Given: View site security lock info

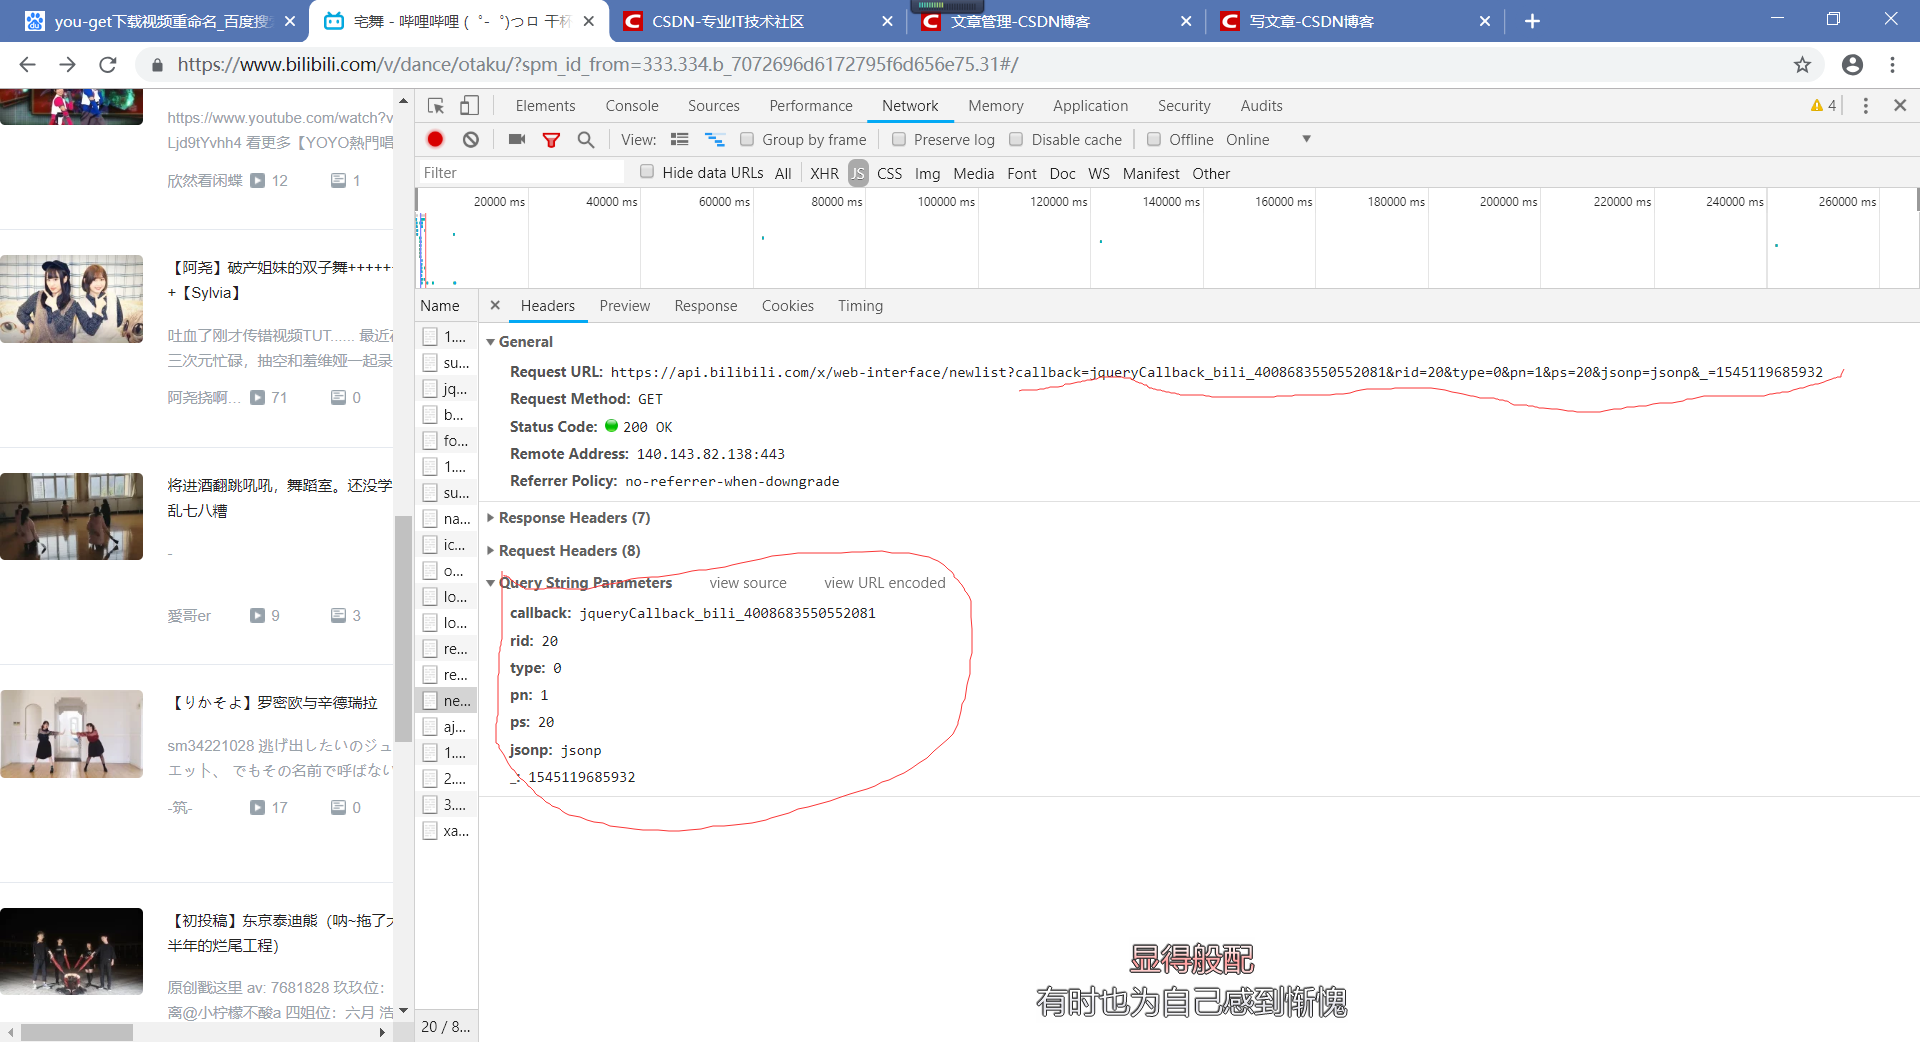Looking at the screenshot, I should pyautogui.click(x=157, y=65).
